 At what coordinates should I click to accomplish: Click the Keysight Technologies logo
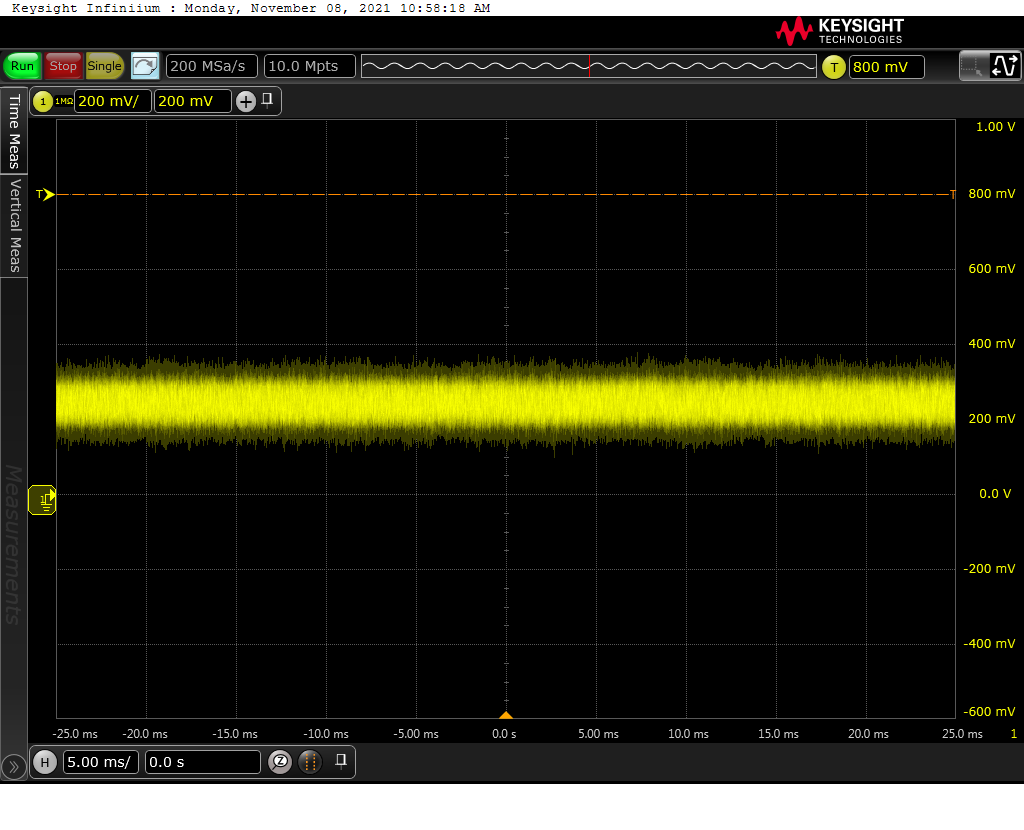click(840, 31)
